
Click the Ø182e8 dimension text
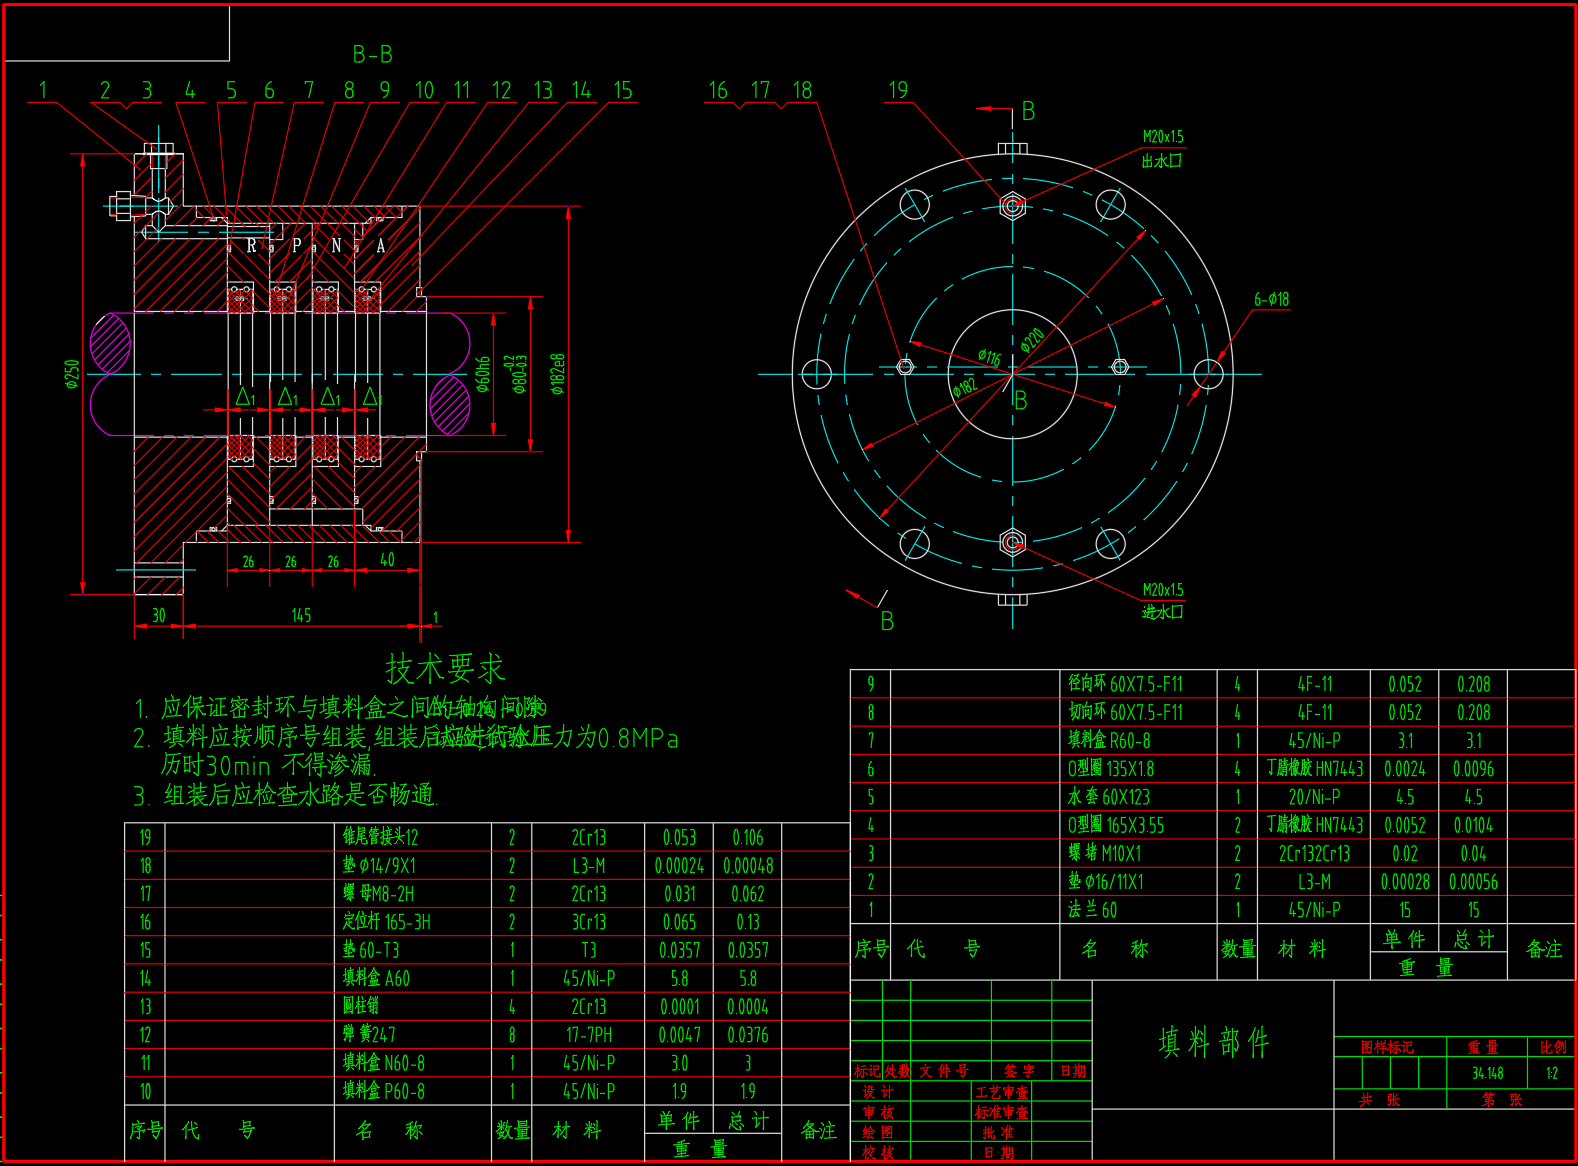point(558,374)
